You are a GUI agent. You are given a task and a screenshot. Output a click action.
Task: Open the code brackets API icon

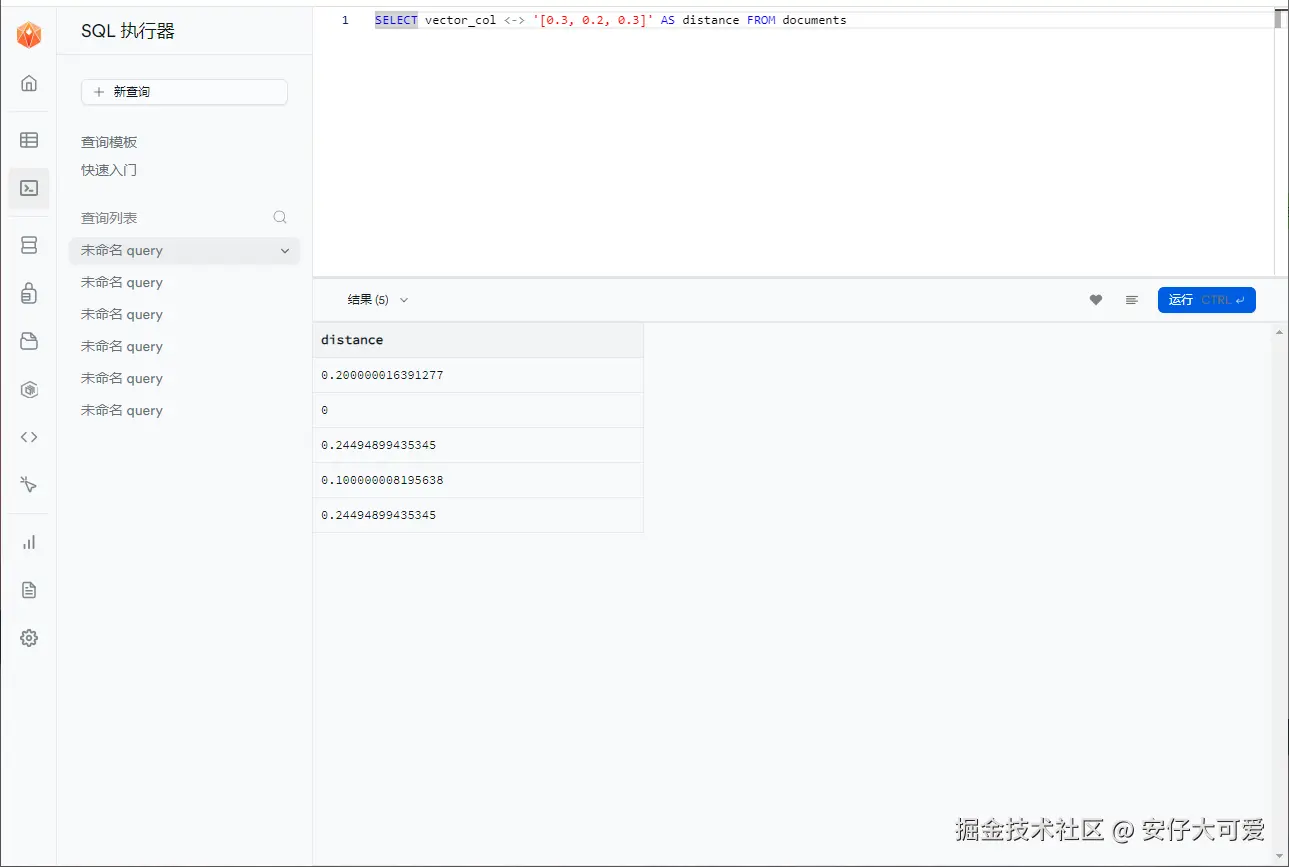tap(29, 437)
